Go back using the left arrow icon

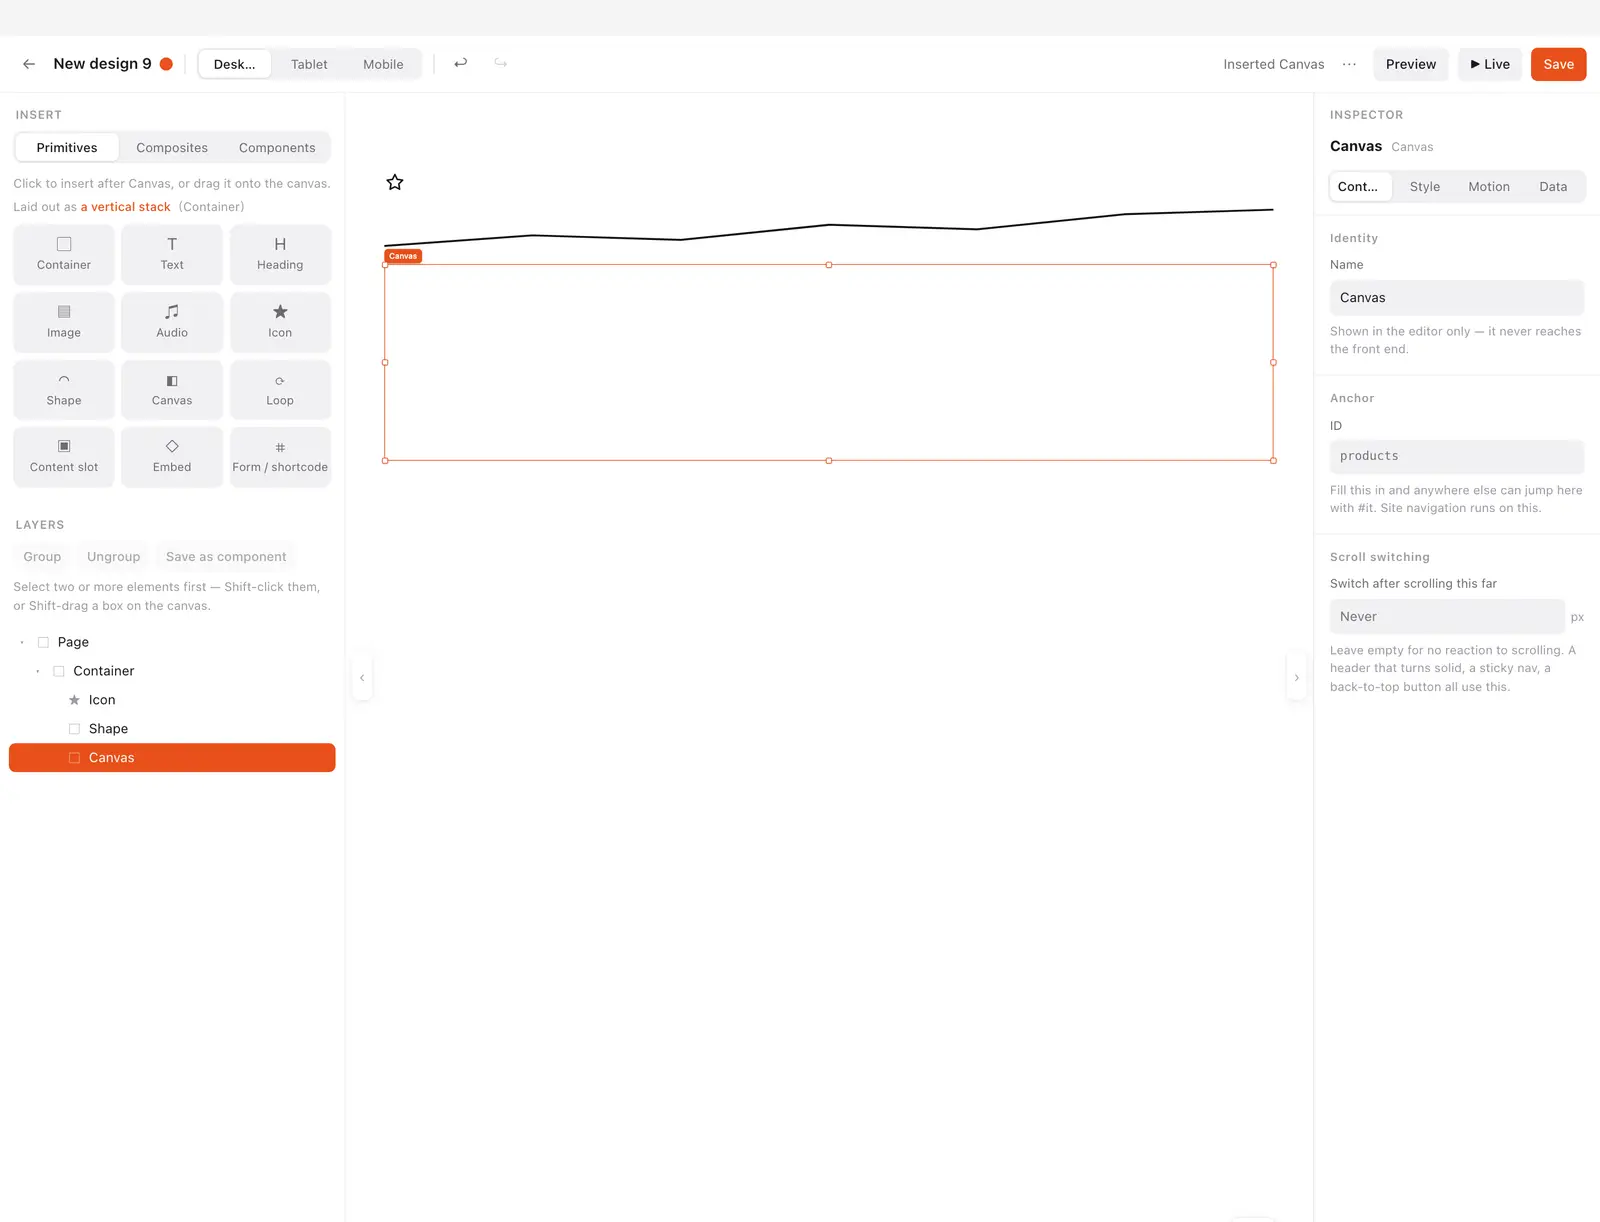point(29,64)
